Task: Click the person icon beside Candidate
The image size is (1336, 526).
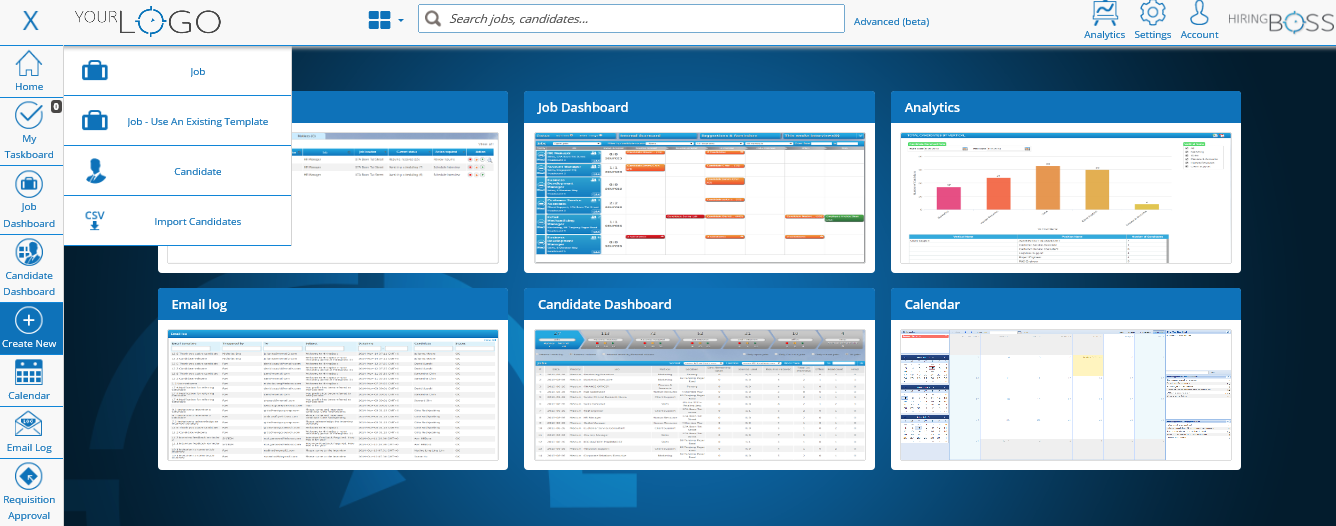Action: (95, 171)
